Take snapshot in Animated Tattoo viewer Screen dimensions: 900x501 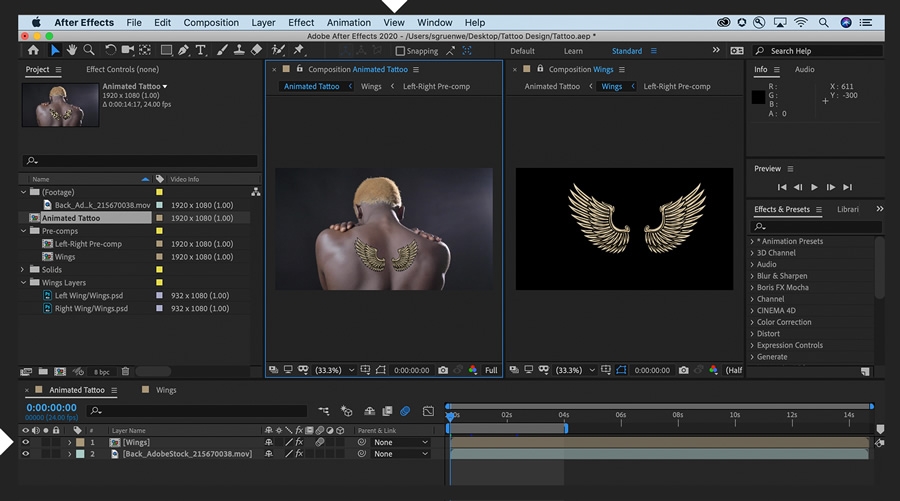click(x=443, y=370)
